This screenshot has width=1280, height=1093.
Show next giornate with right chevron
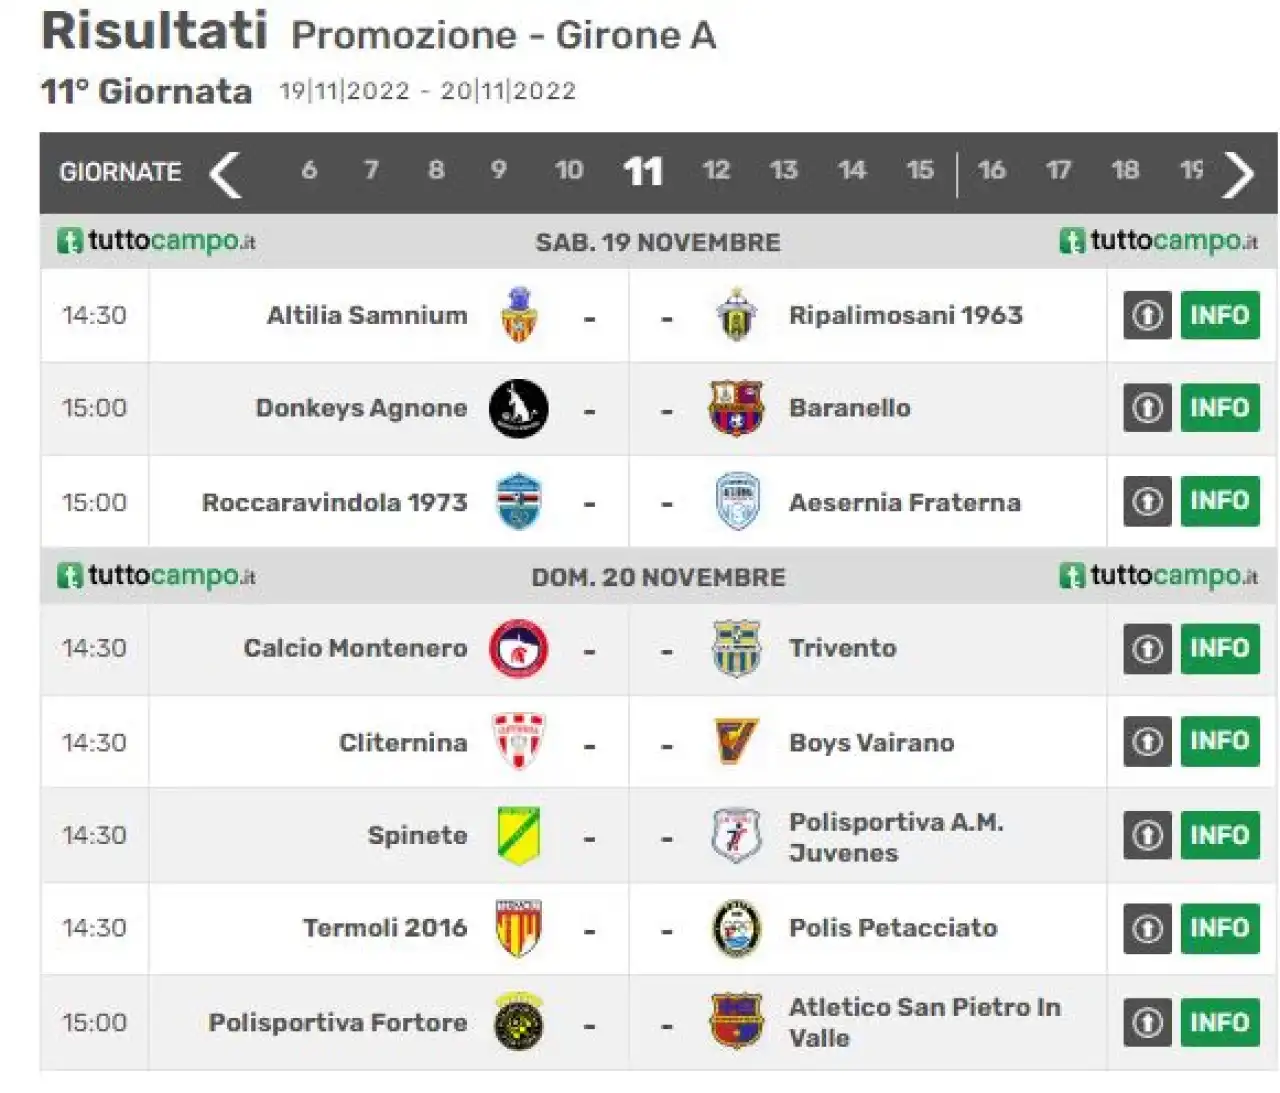(1239, 174)
